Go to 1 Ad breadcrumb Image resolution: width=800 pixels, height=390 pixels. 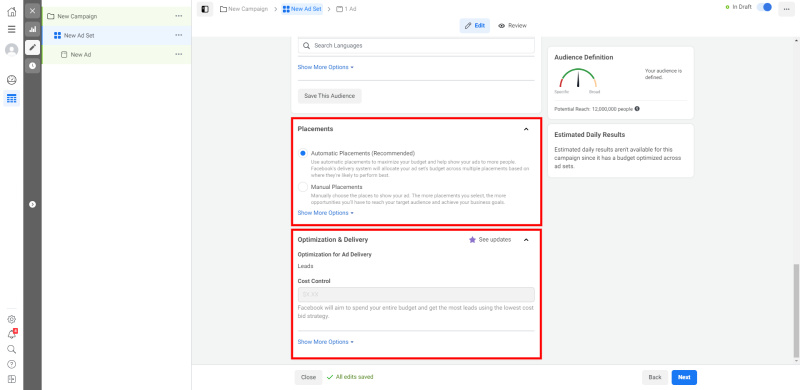346,9
